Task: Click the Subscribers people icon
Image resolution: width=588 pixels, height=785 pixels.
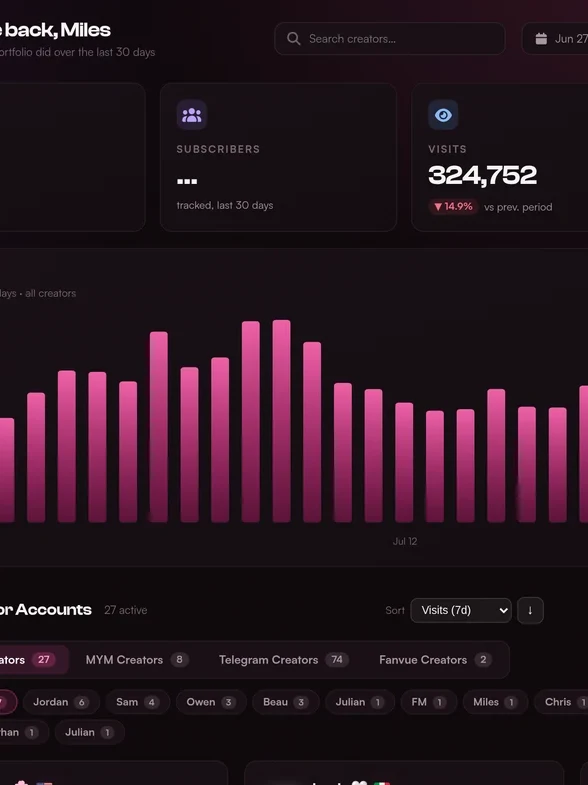Action: click(x=192, y=115)
